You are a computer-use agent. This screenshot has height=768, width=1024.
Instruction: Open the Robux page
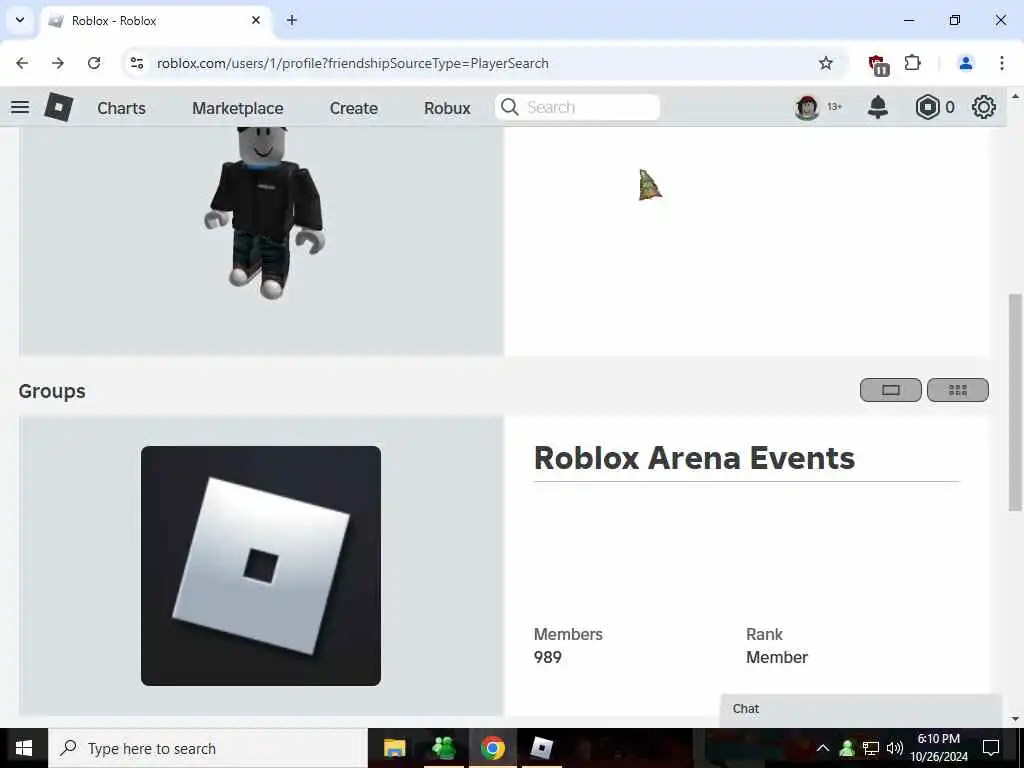pyautogui.click(x=447, y=108)
